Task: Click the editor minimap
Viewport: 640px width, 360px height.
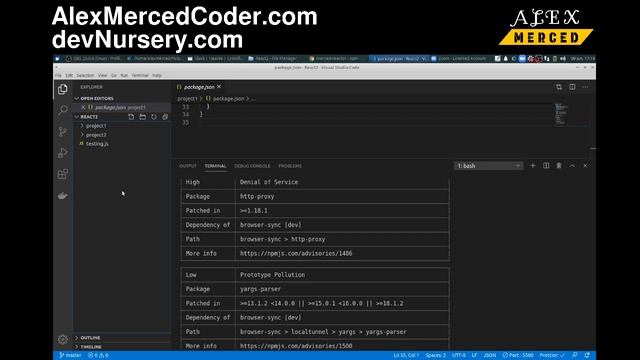Action: [x=561, y=114]
